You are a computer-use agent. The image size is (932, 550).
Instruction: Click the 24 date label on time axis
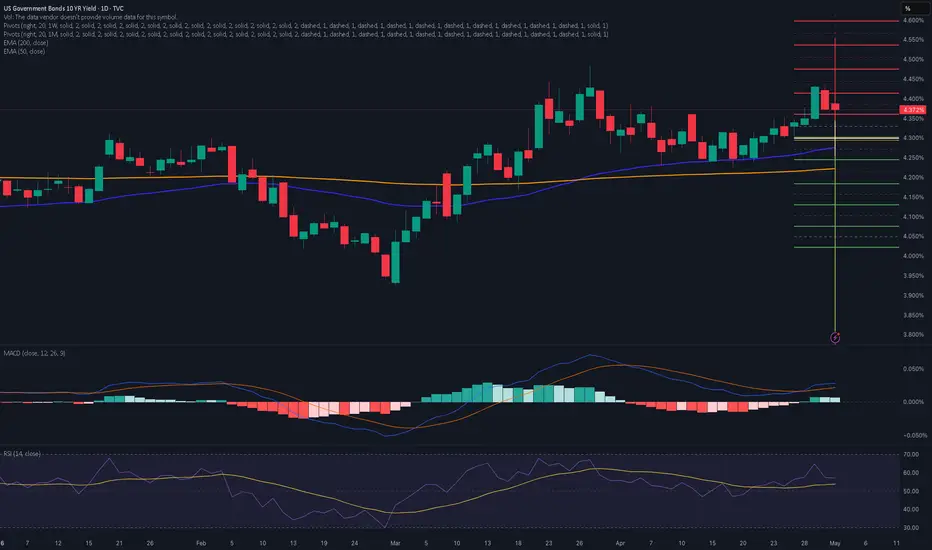point(355,543)
